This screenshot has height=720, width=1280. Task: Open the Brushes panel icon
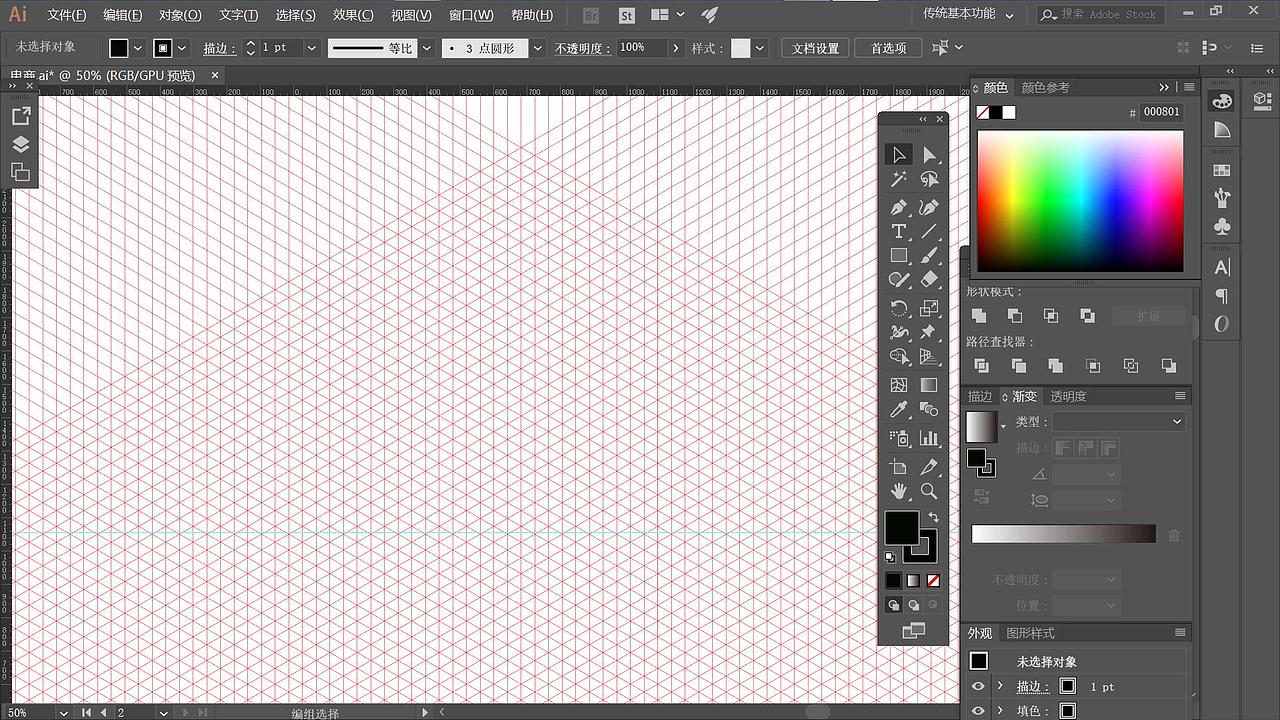1221,197
